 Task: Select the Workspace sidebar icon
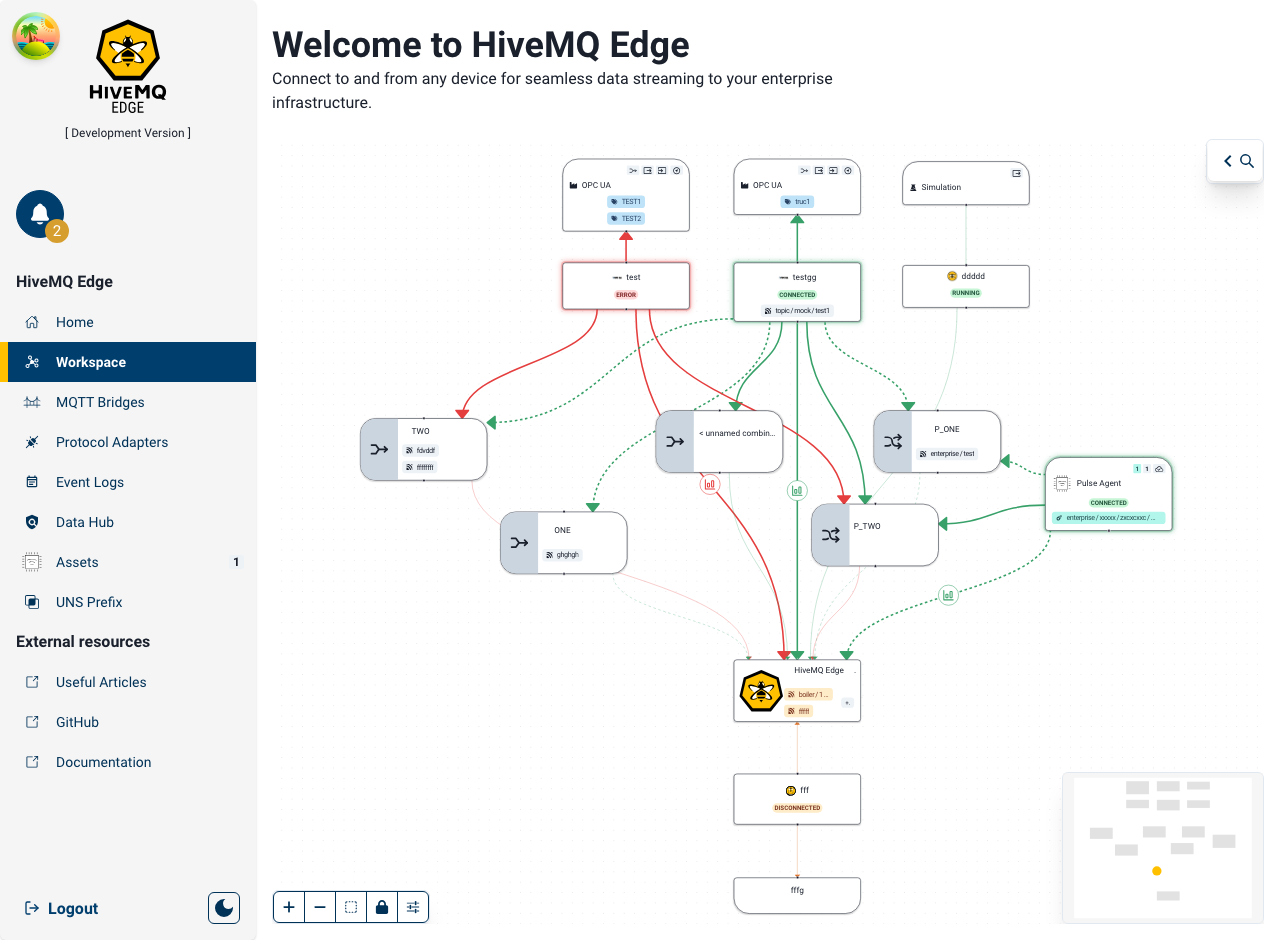click(x=33, y=362)
